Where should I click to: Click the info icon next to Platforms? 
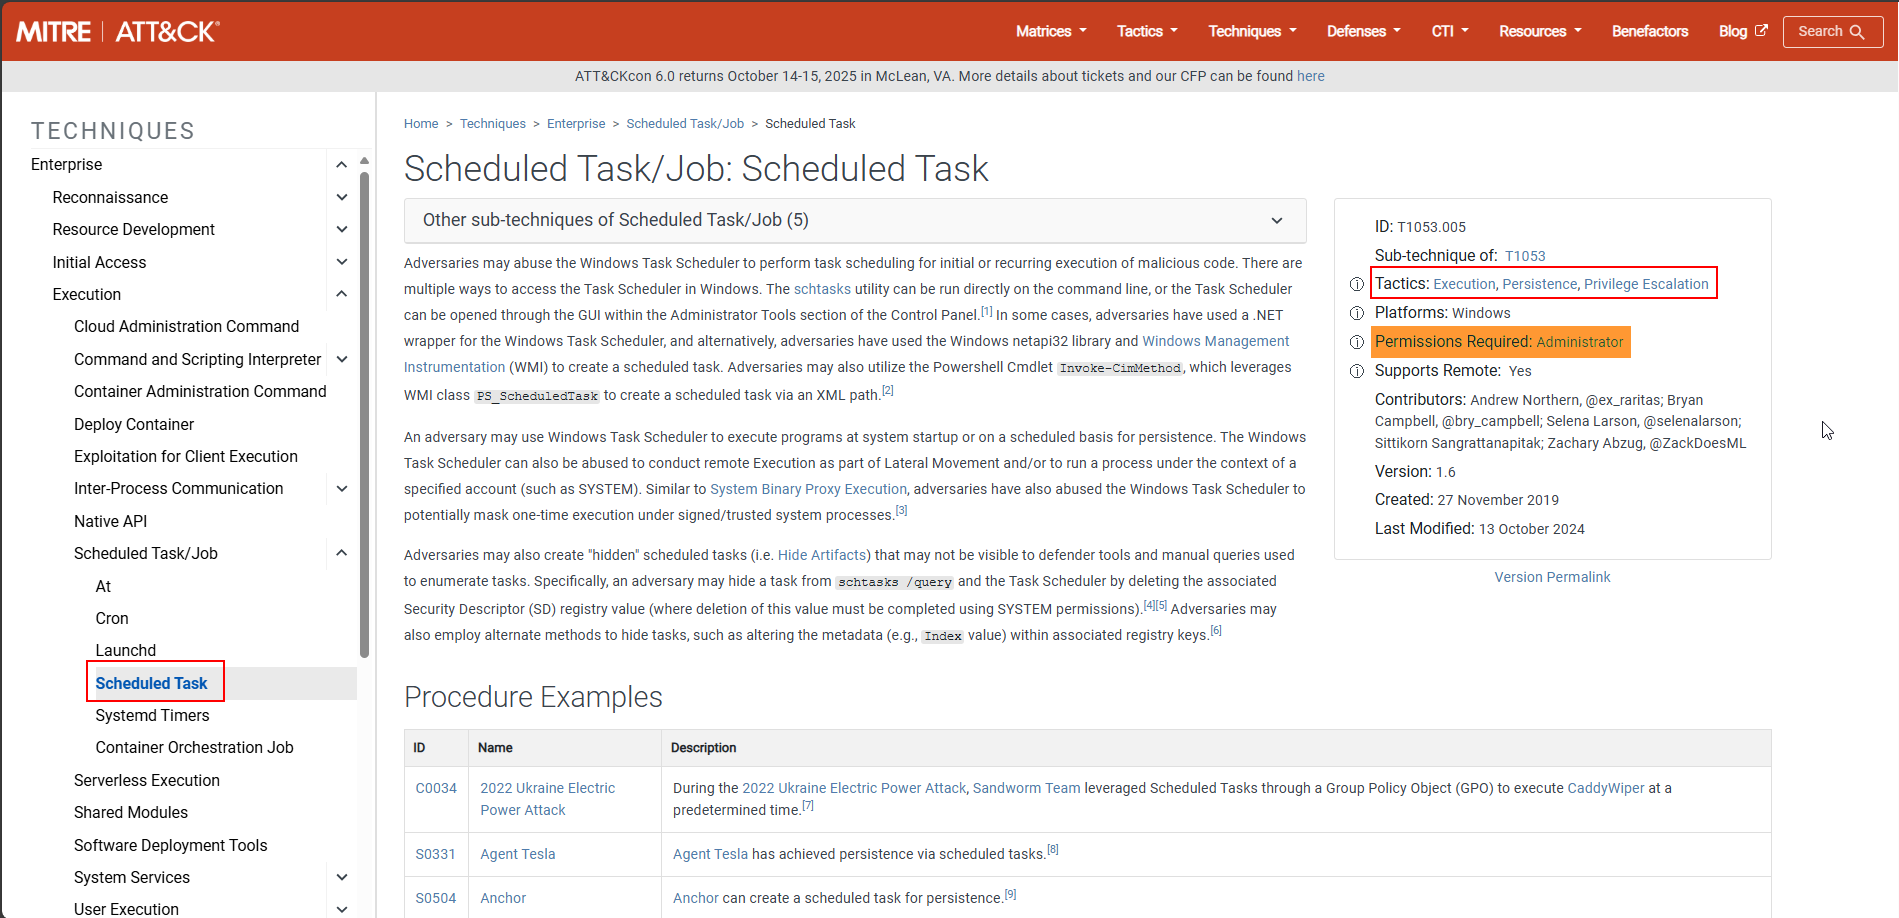pyautogui.click(x=1357, y=313)
